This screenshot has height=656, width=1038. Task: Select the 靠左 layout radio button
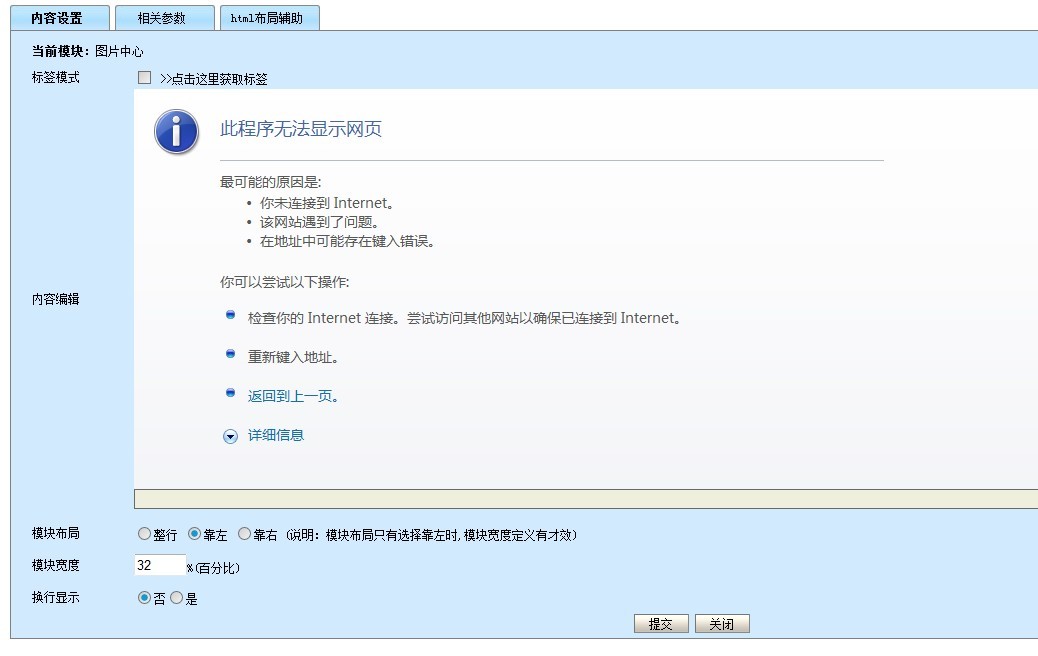195,535
